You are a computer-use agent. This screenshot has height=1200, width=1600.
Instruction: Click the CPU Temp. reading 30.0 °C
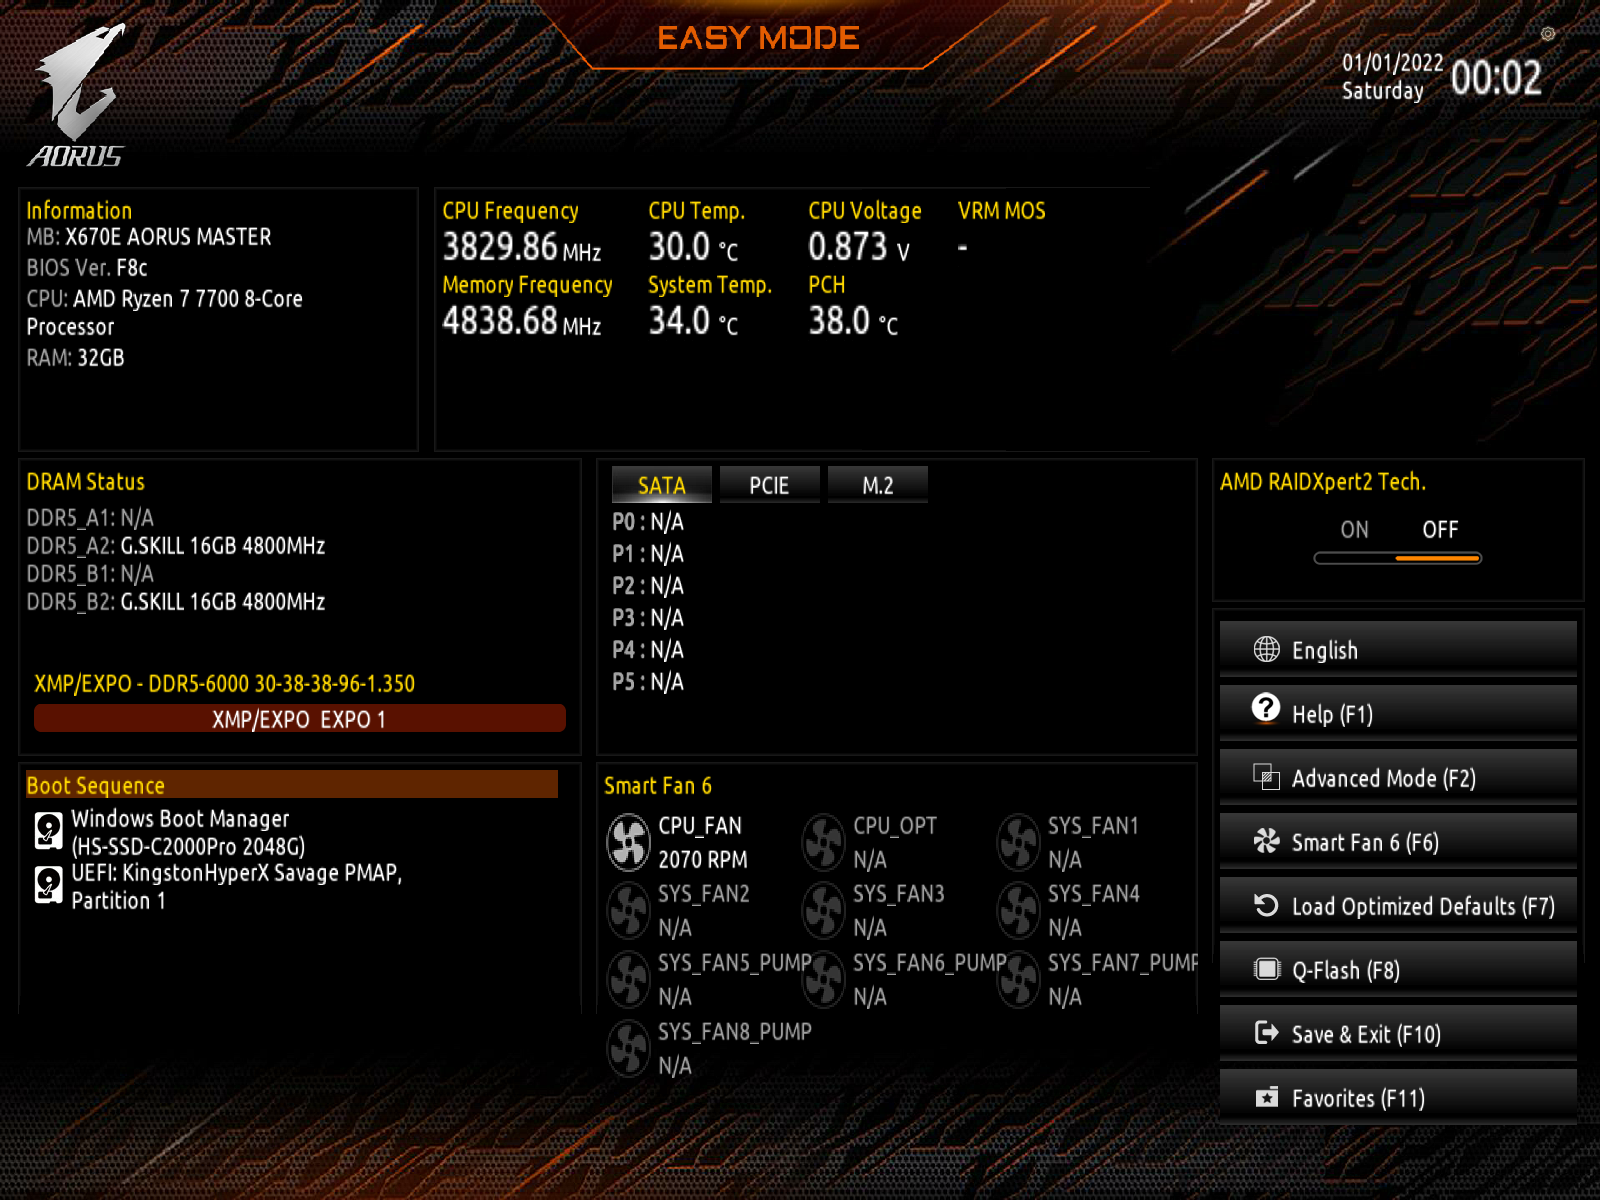coord(693,246)
